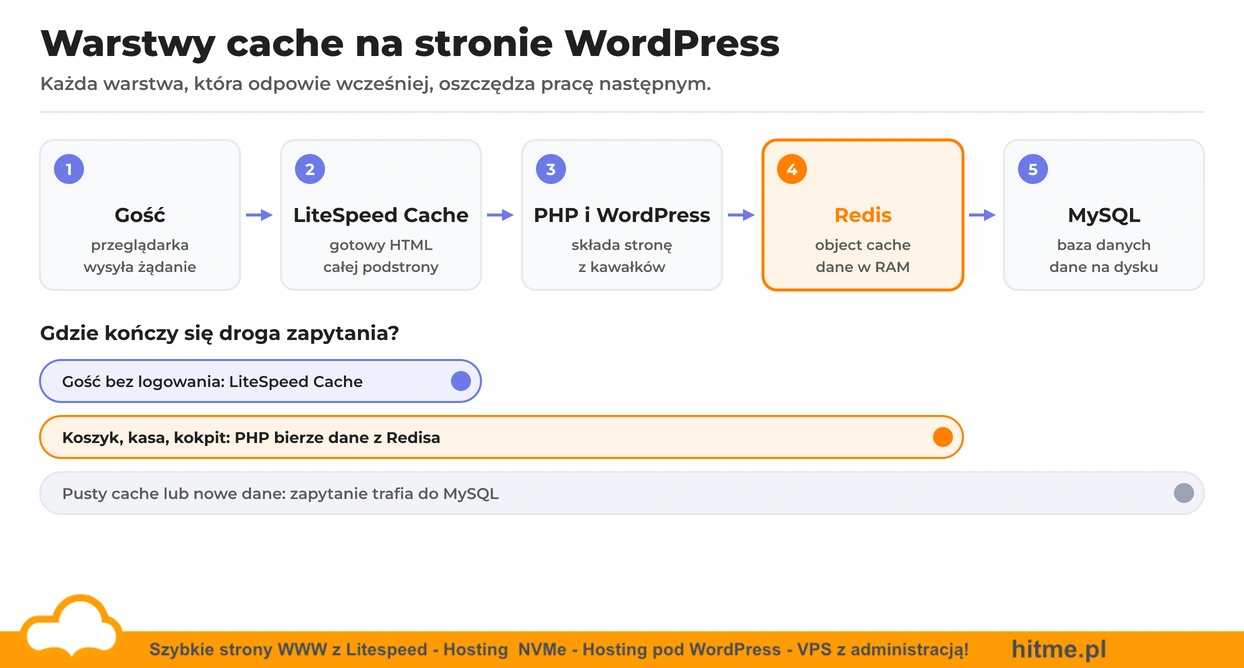The width and height of the screenshot is (1244, 668).
Task: Click the Koszyk, kasa, kokpit bar
Action: pyautogui.click(x=501, y=437)
